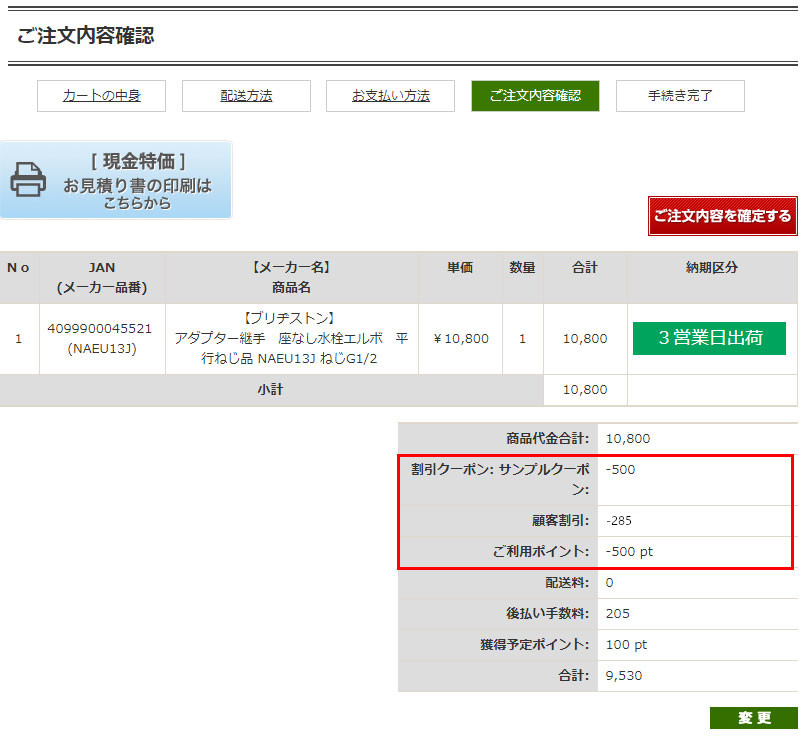
Task: Click the 3営業日出荷 green shipping badge
Action: click(x=709, y=338)
